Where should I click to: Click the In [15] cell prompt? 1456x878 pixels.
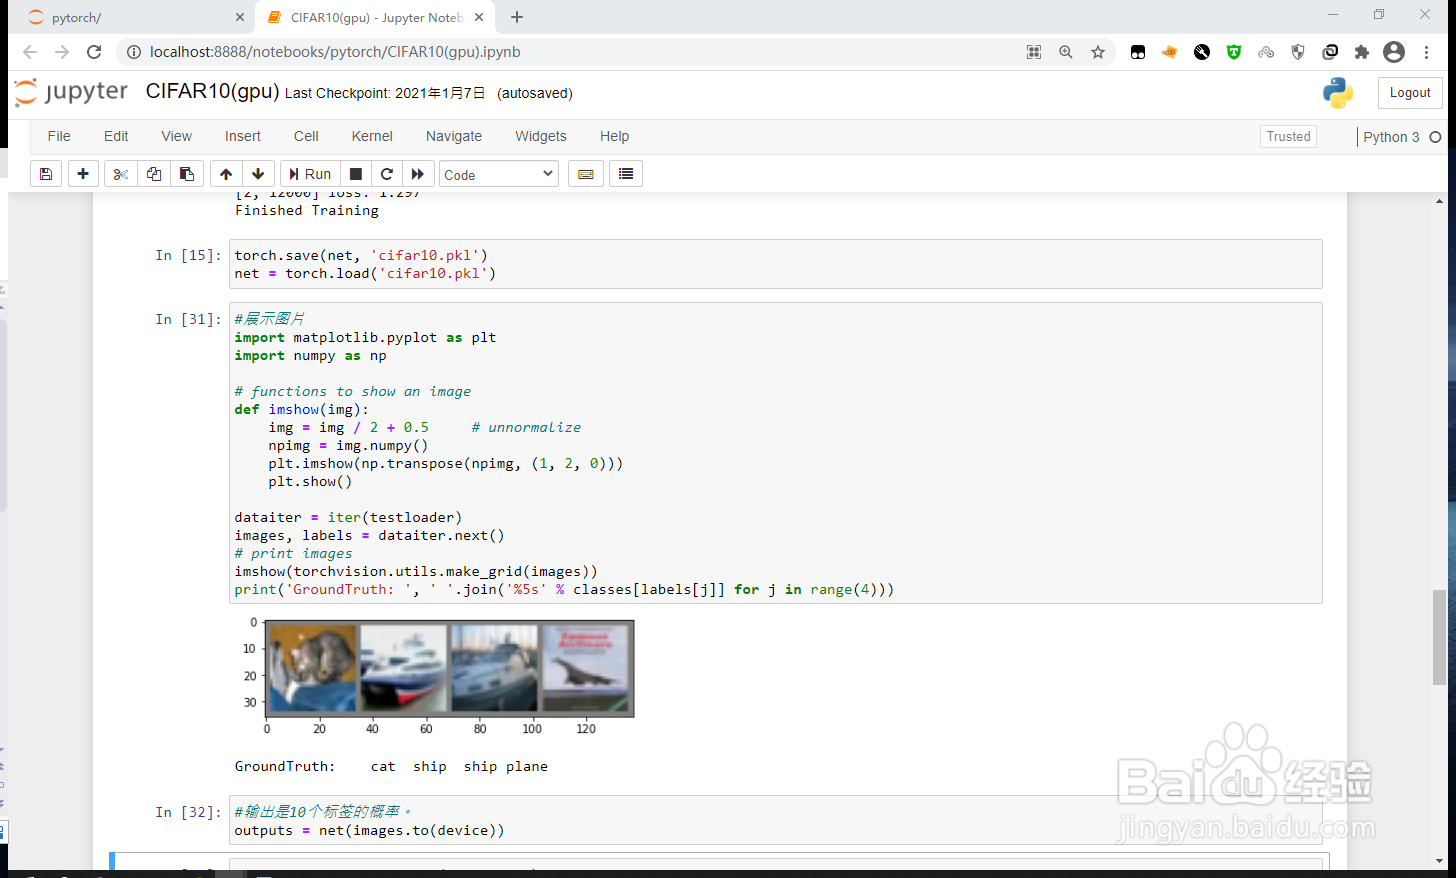pyautogui.click(x=188, y=255)
